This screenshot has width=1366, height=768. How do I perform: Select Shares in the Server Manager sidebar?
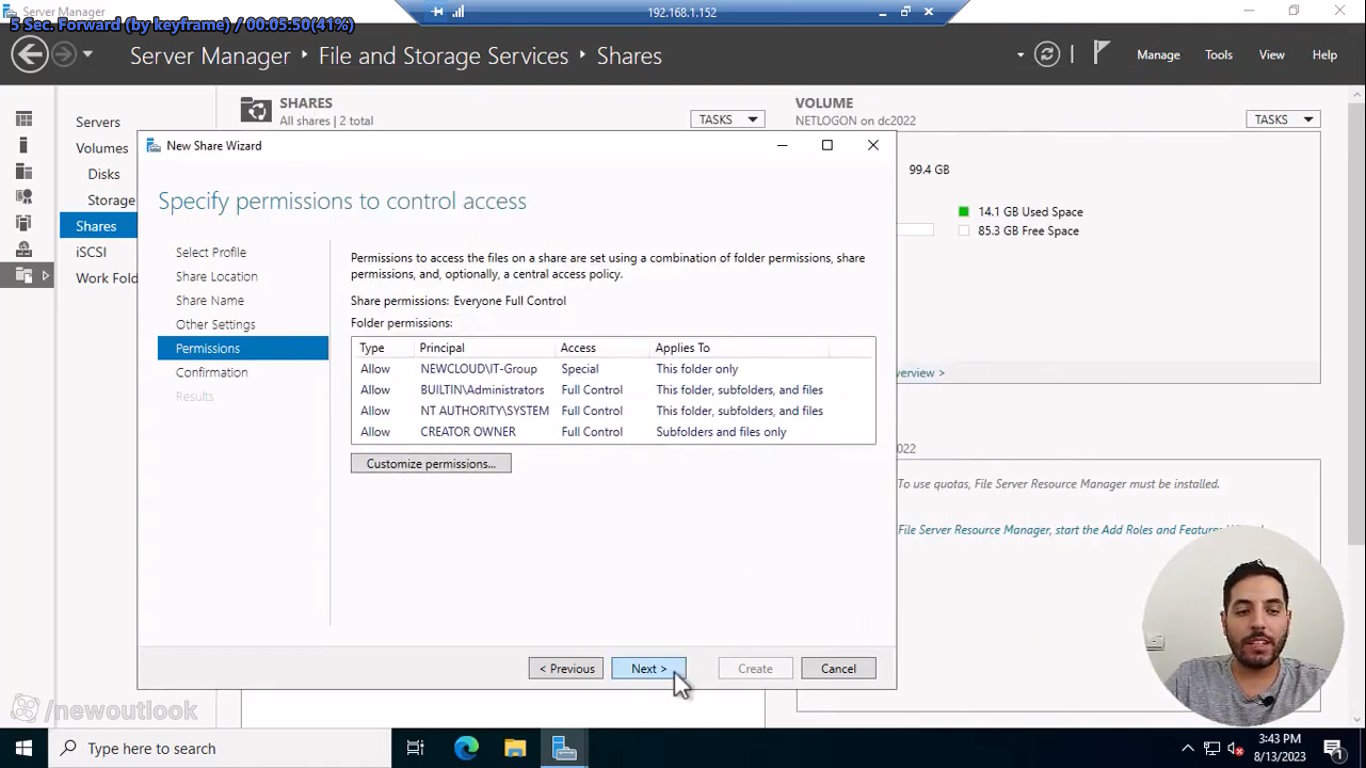pos(99,226)
